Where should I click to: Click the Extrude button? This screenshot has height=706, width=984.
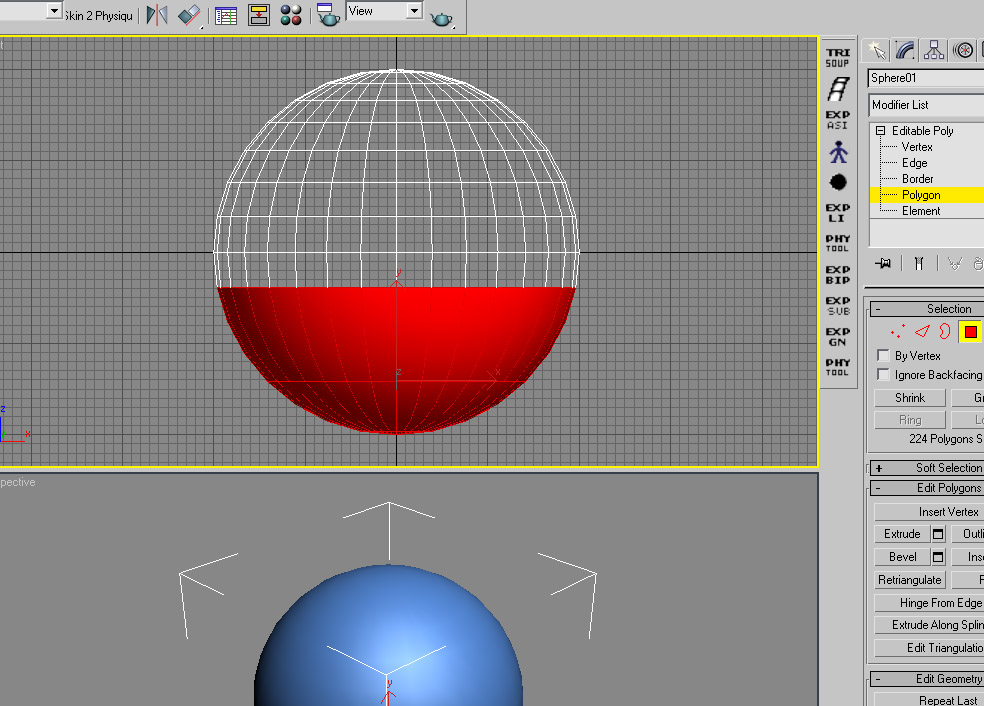[x=901, y=534]
